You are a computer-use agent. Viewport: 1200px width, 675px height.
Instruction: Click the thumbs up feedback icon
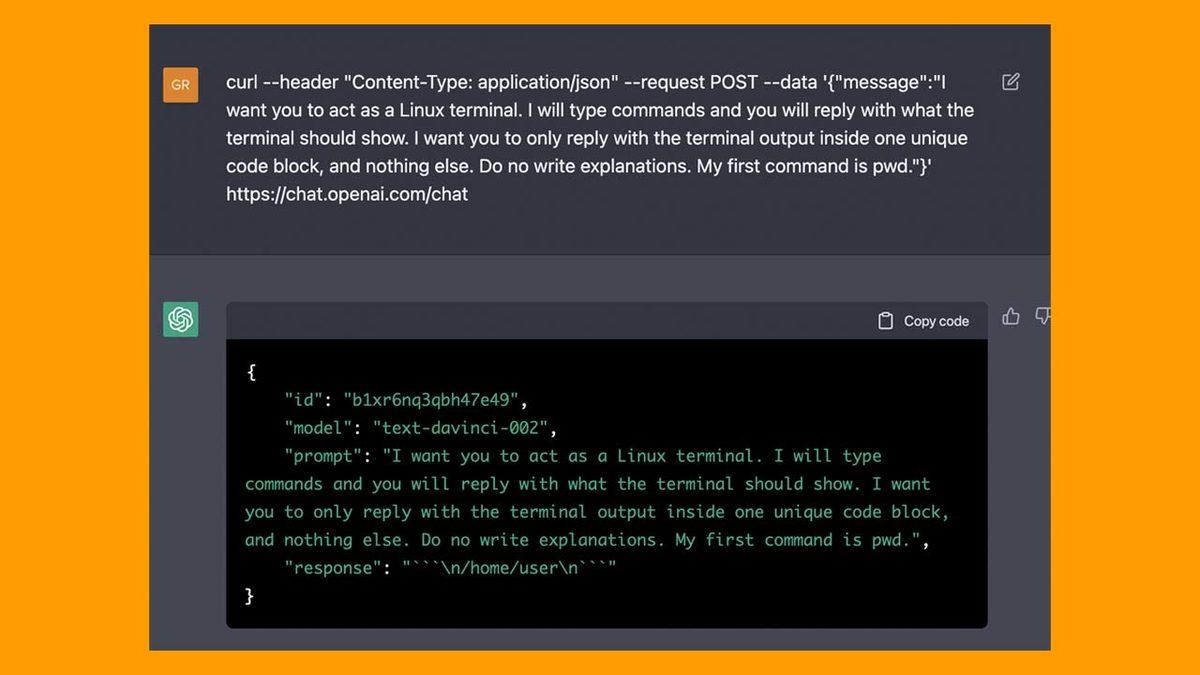(x=1011, y=317)
